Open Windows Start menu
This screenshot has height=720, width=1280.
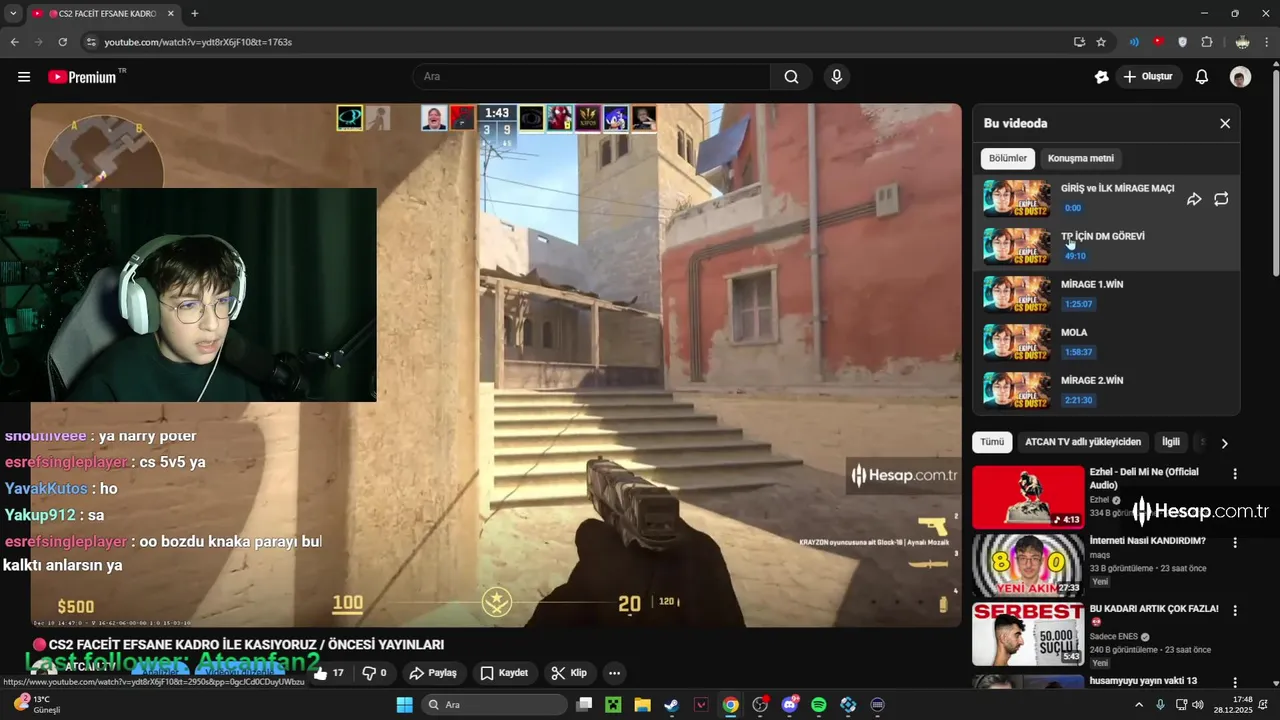click(x=404, y=705)
